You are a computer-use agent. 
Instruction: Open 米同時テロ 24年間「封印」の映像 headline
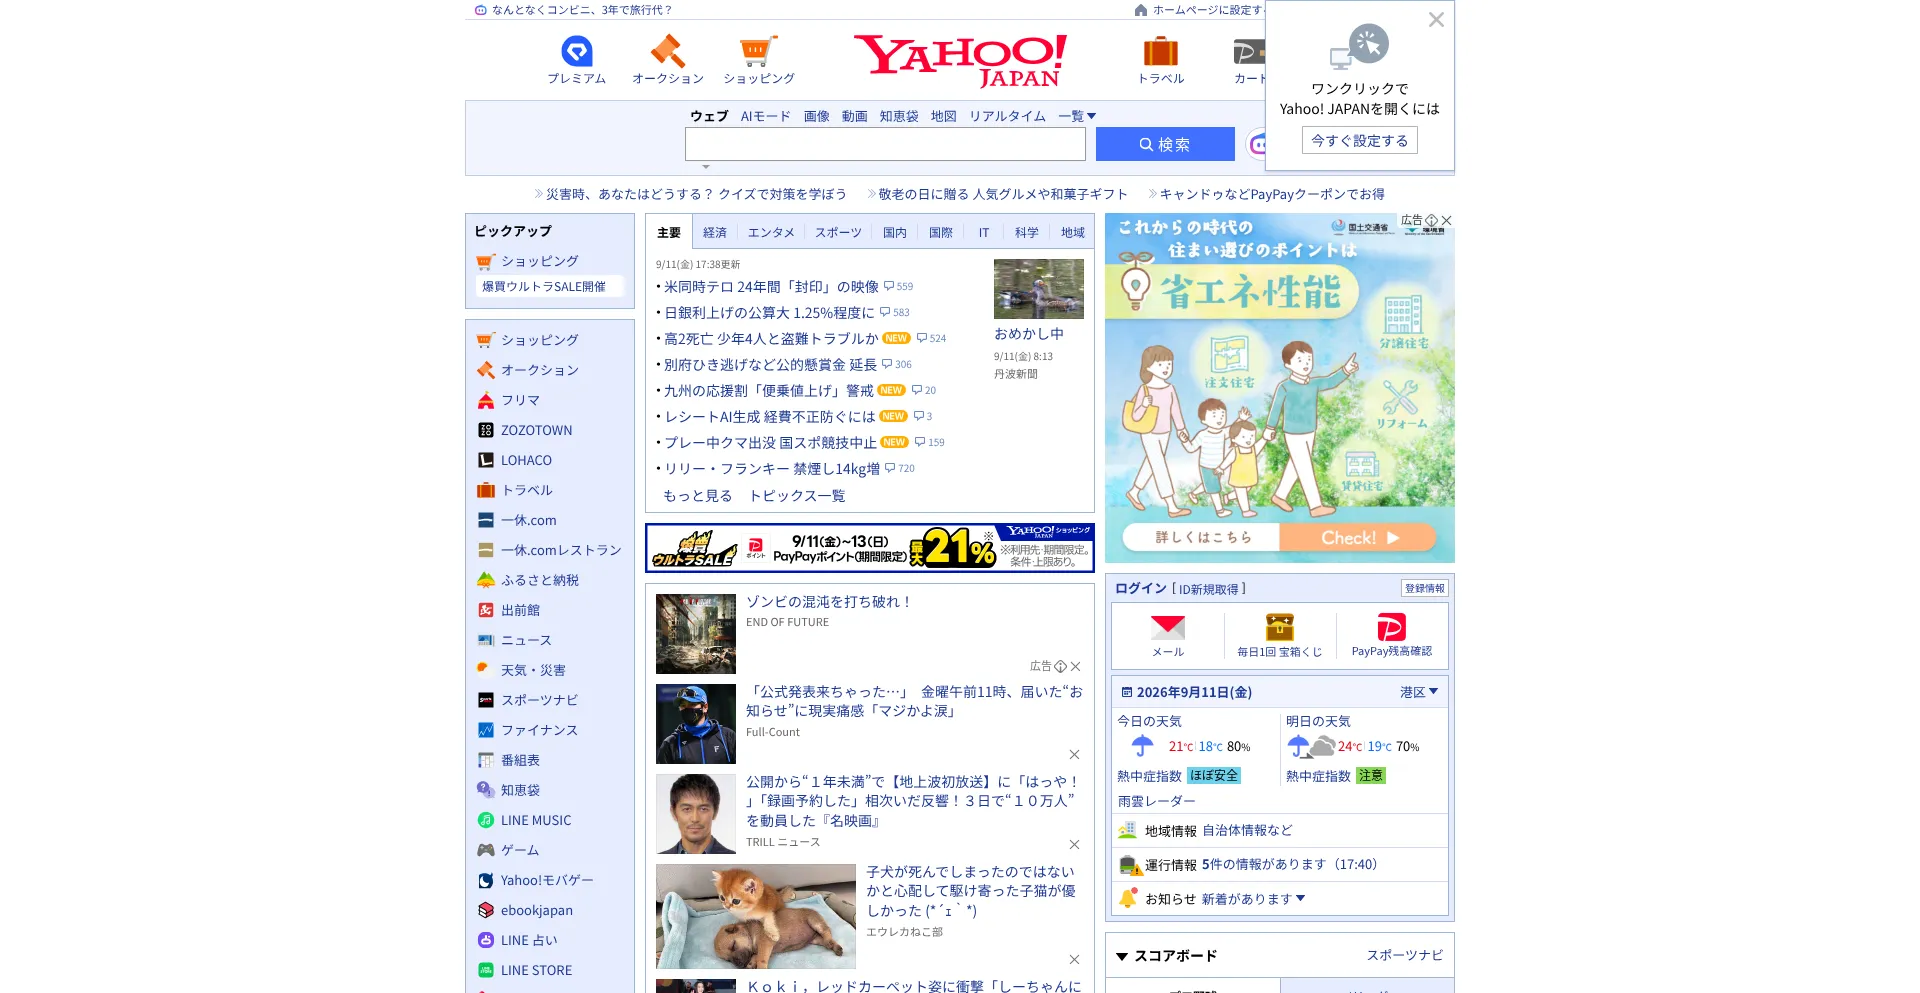click(x=771, y=287)
